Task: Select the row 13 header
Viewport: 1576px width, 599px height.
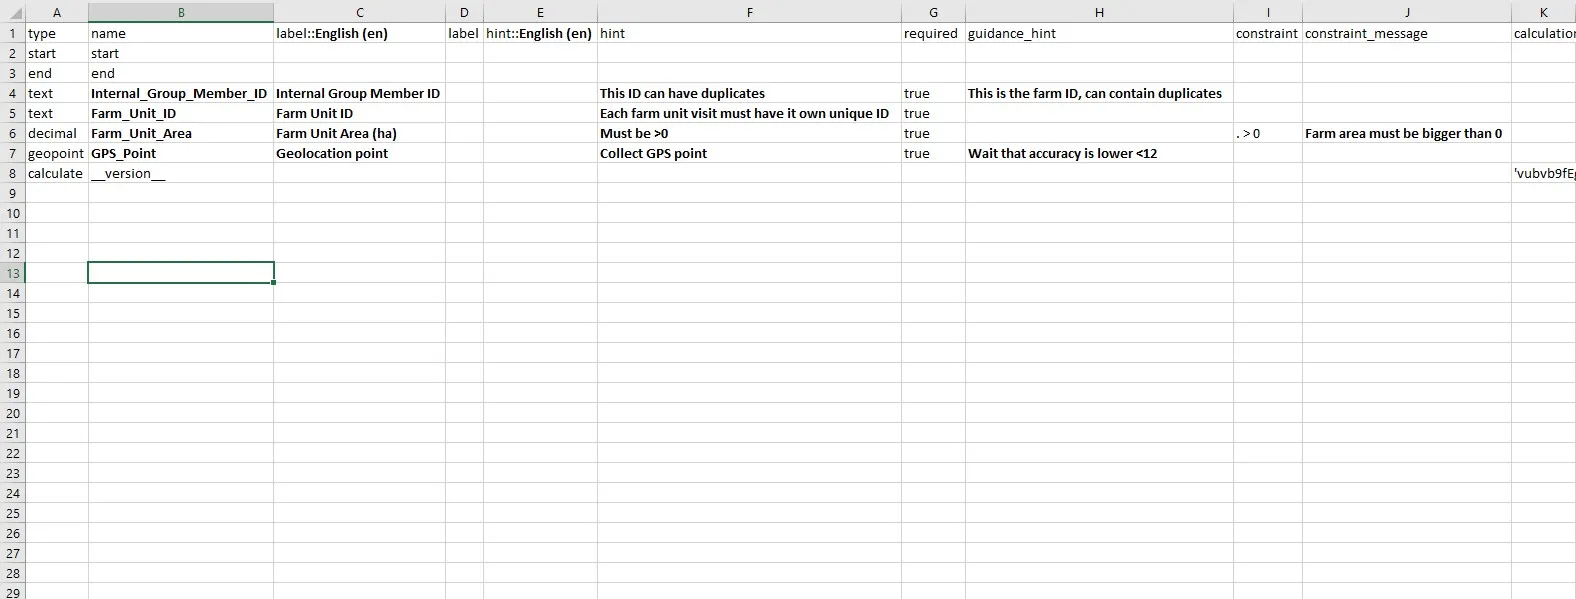Action: (13, 273)
